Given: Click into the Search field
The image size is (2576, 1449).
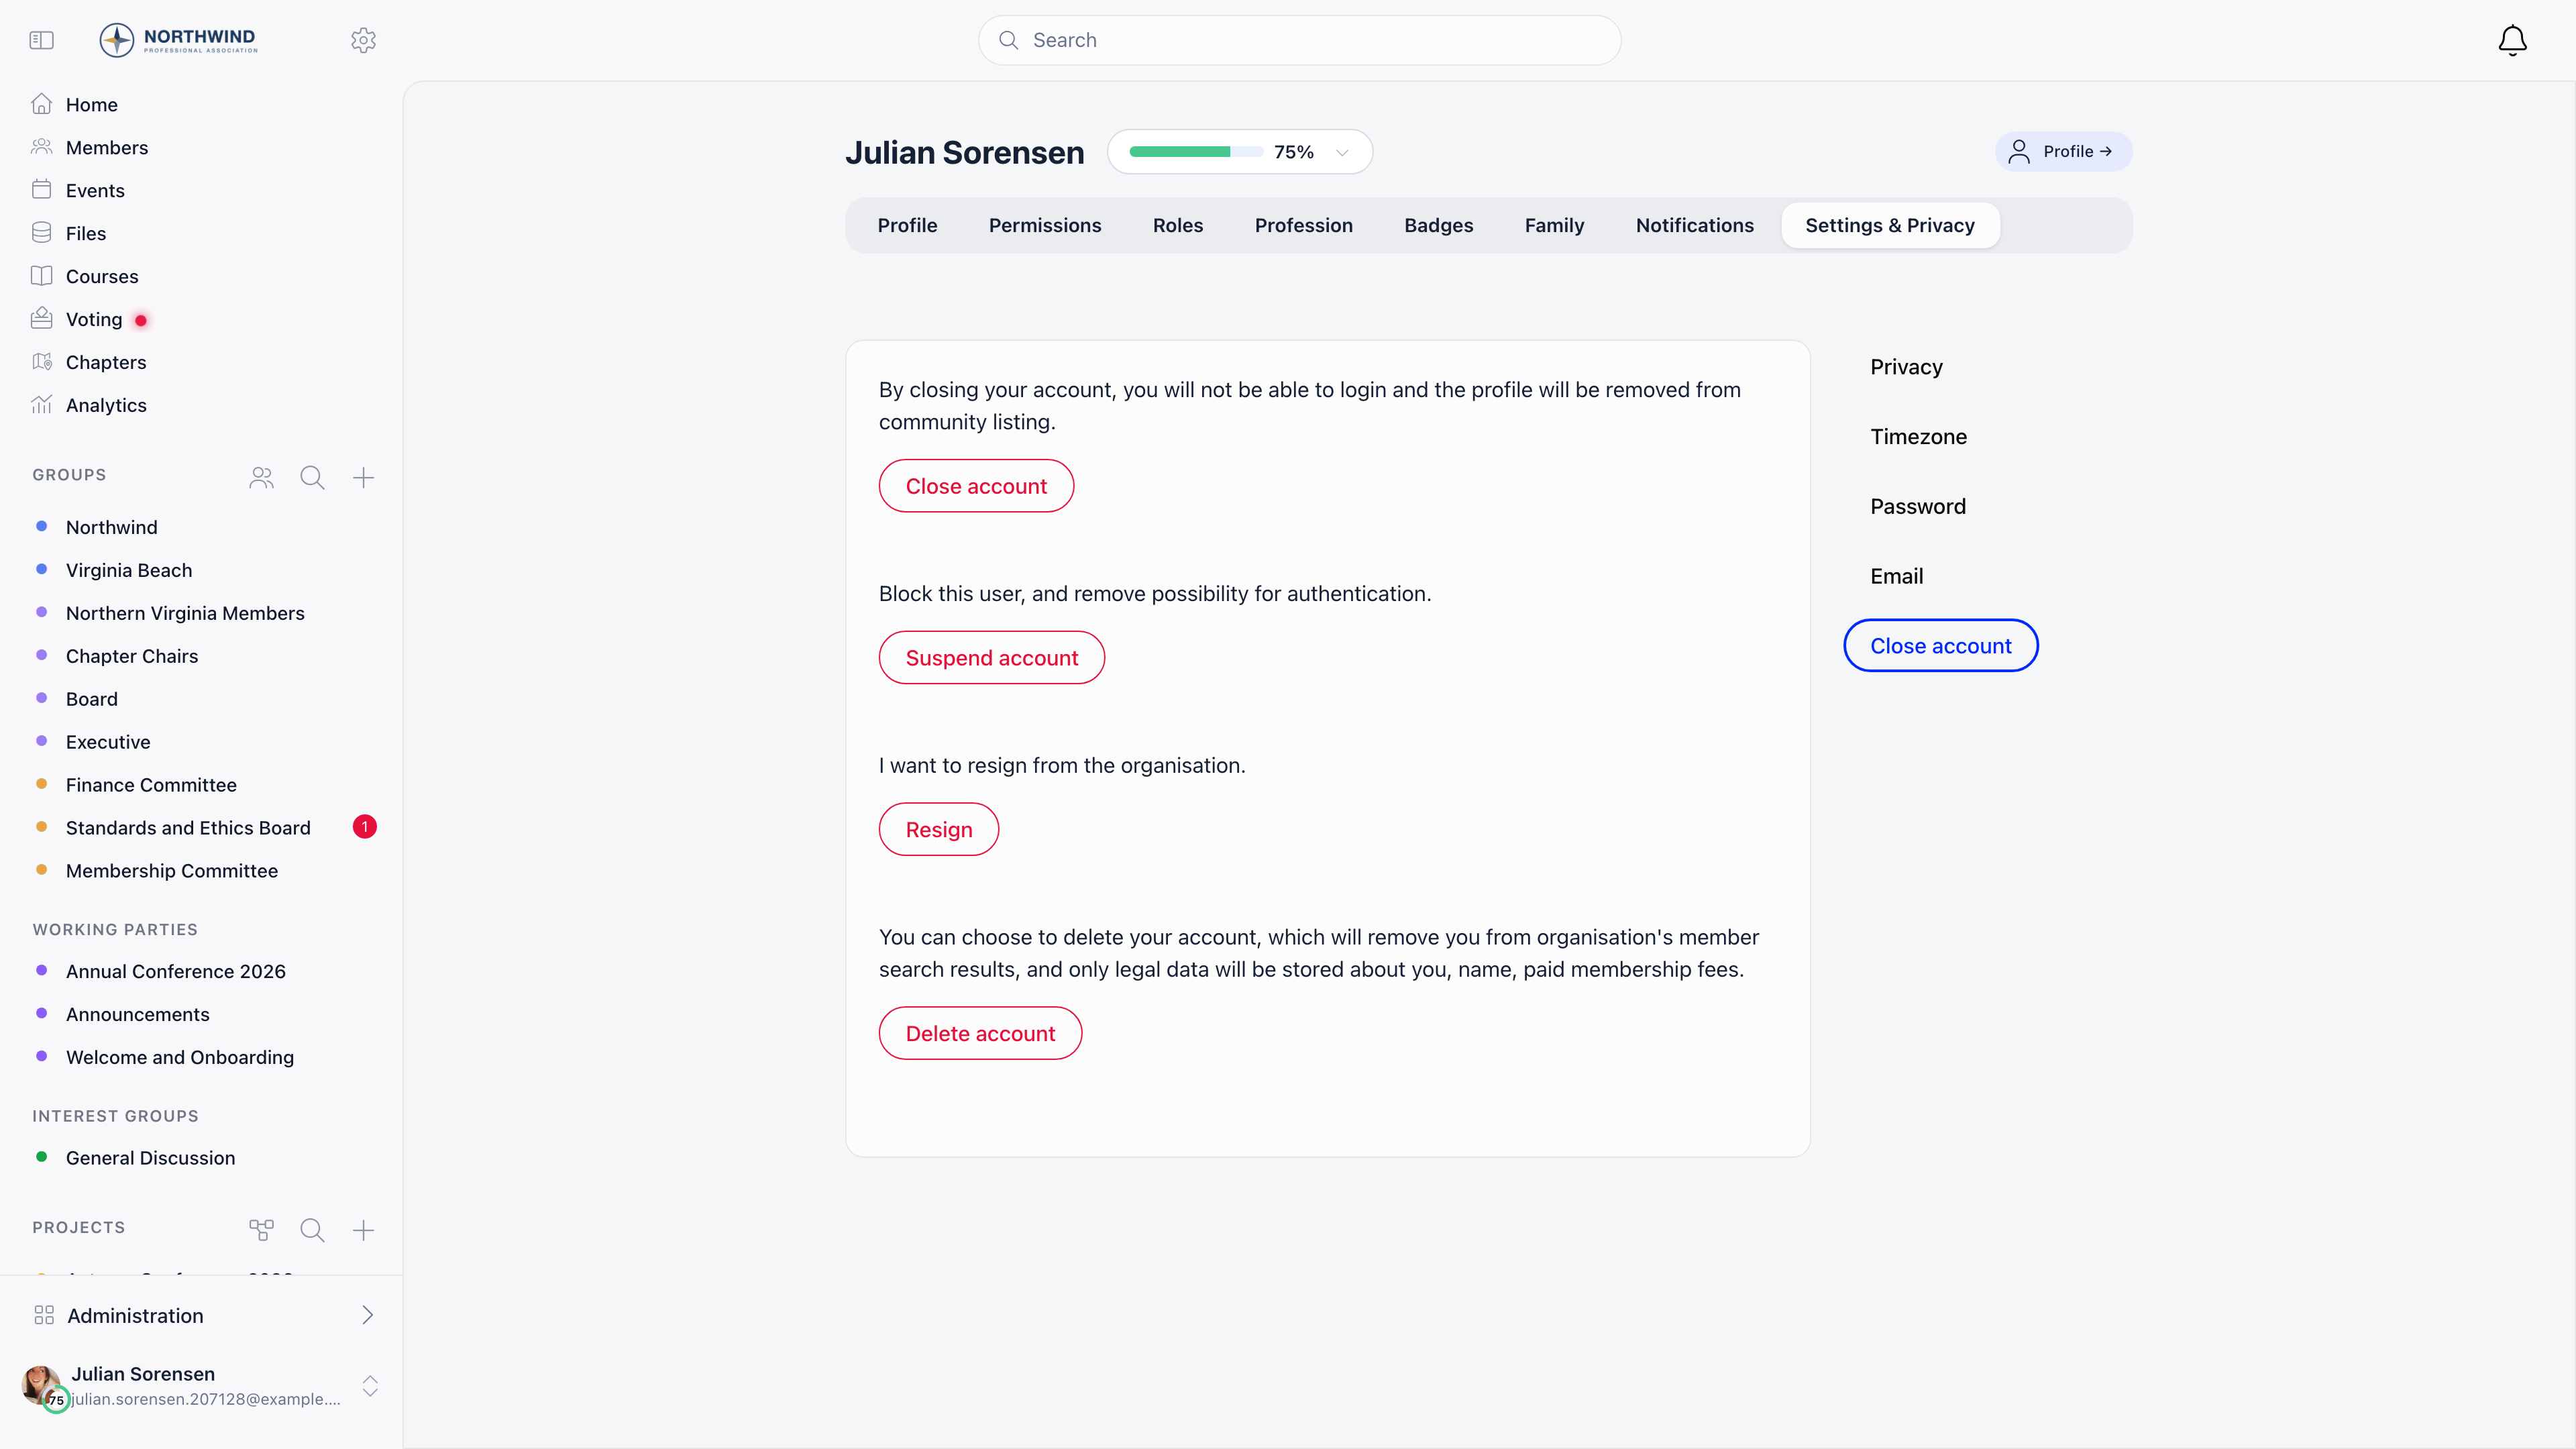Looking at the screenshot, I should point(1299,40).
